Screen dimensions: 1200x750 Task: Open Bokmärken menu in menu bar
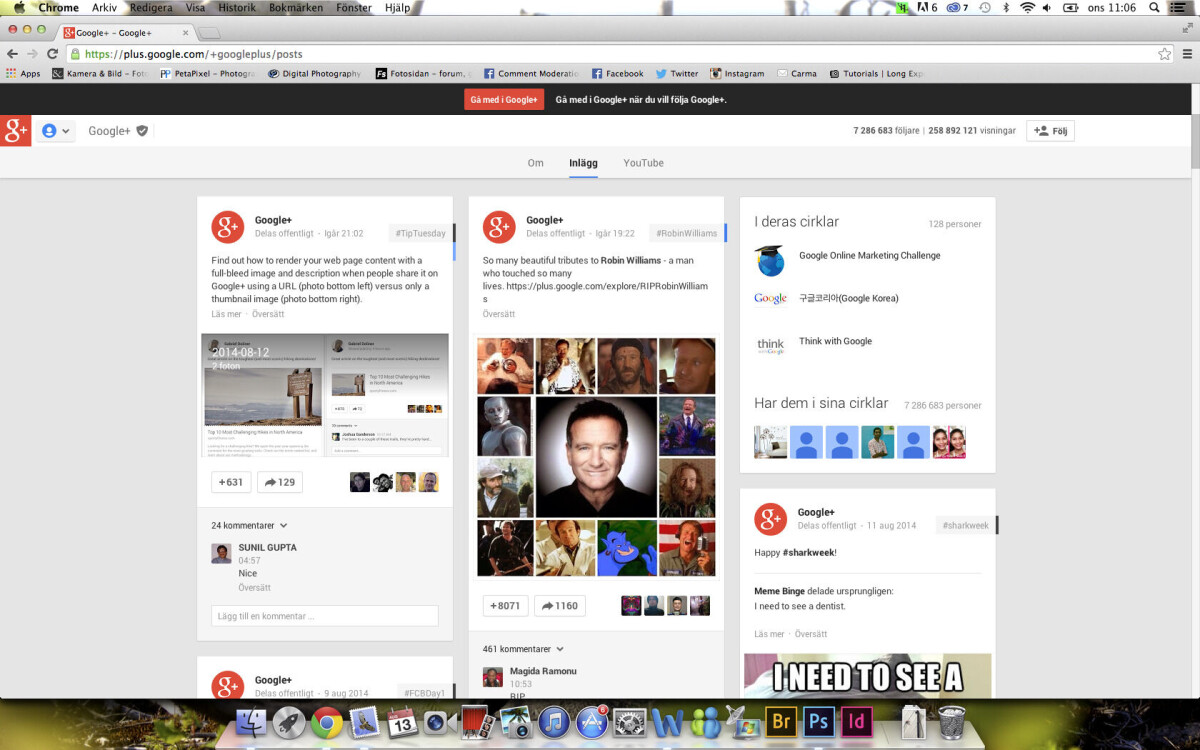pos(297,7)
